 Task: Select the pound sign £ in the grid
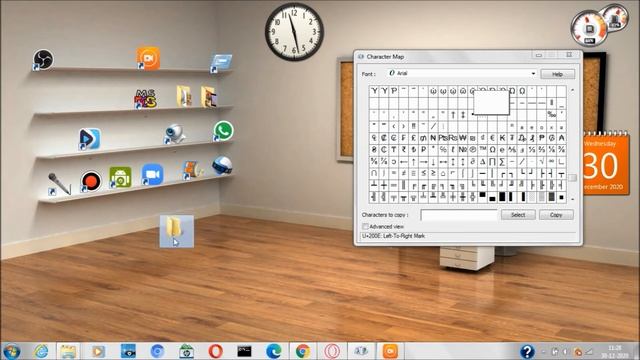point(413,138)
